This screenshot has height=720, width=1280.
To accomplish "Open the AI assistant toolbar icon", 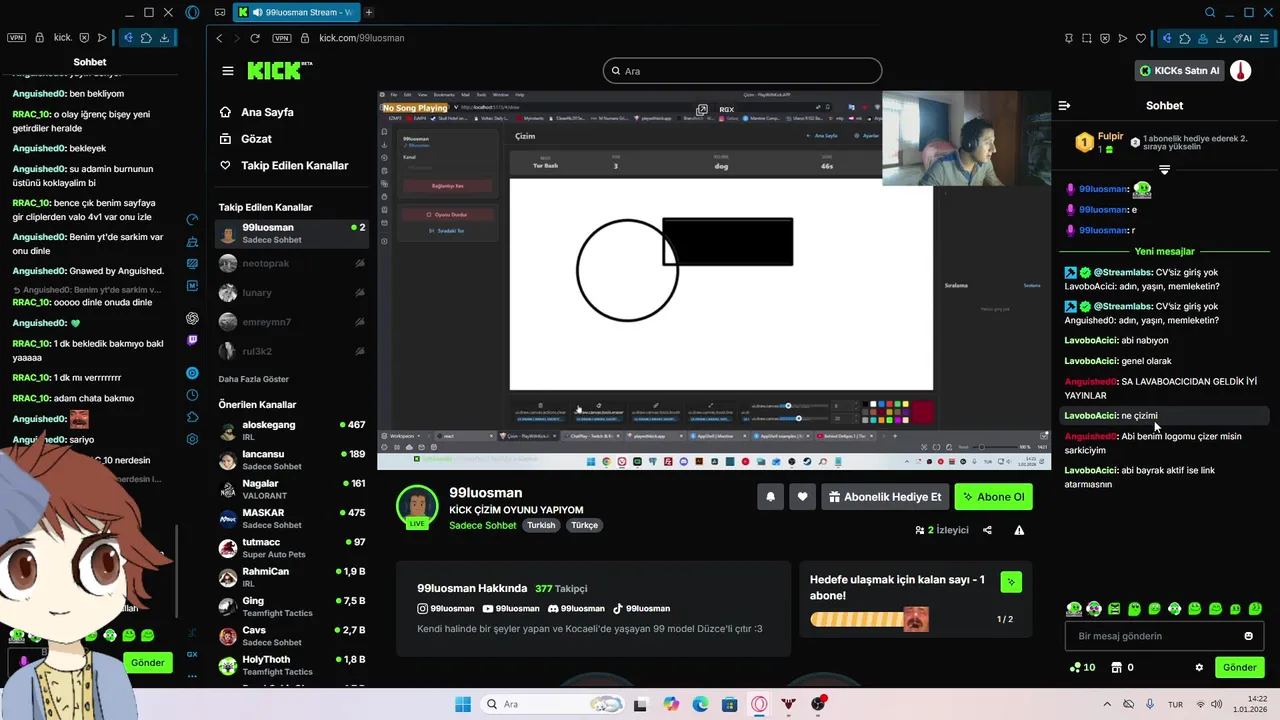I will coord(1242,38).
